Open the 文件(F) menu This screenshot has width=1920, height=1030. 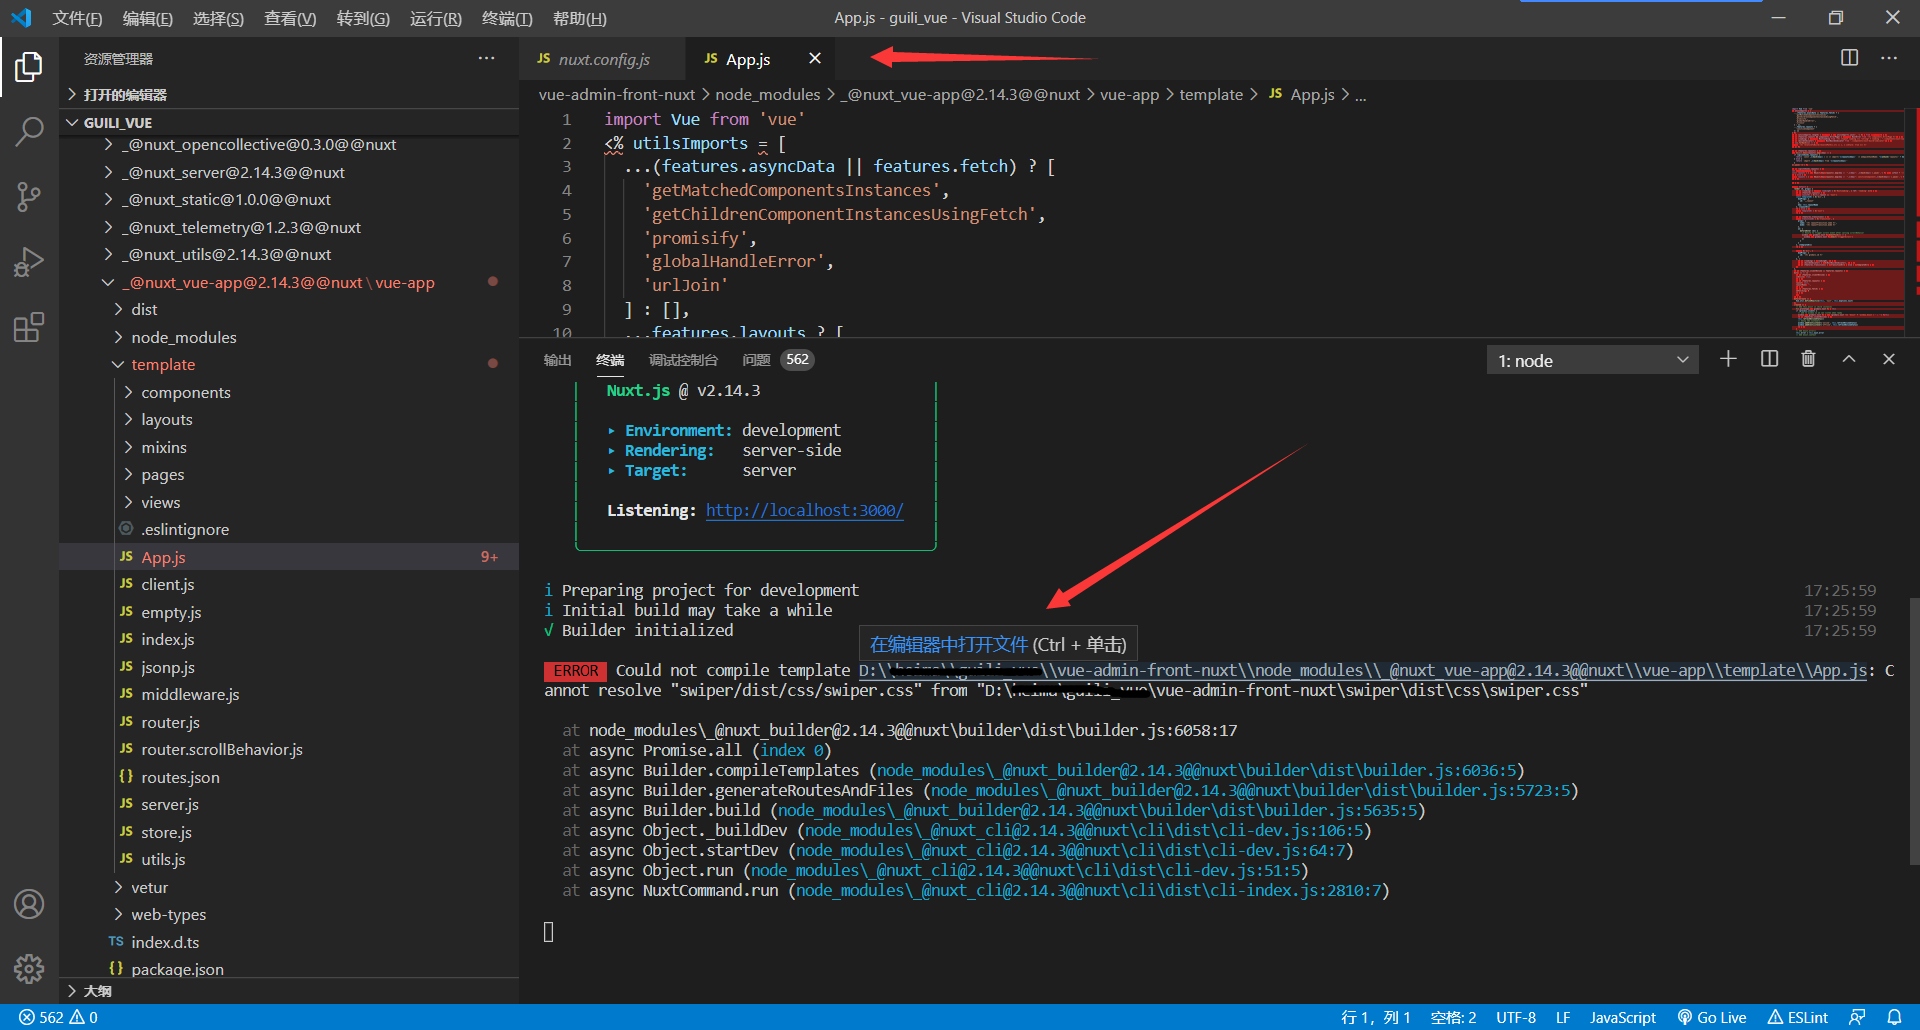pyautogui.click(x=77, y=18)
